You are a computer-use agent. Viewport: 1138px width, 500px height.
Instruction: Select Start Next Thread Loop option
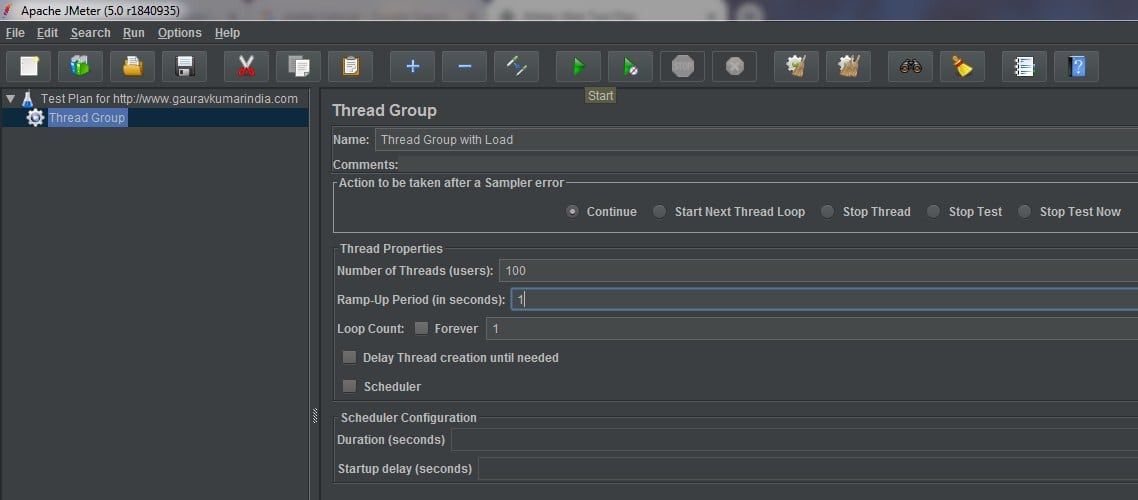point(659,211)
